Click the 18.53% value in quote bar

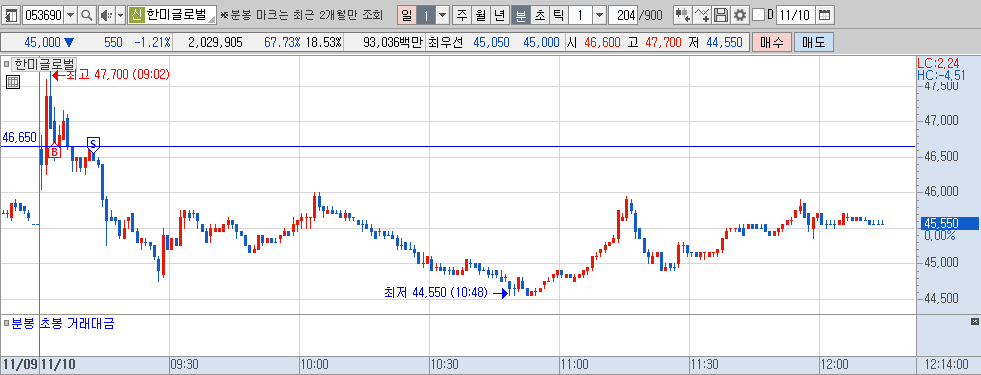point(324,43)
